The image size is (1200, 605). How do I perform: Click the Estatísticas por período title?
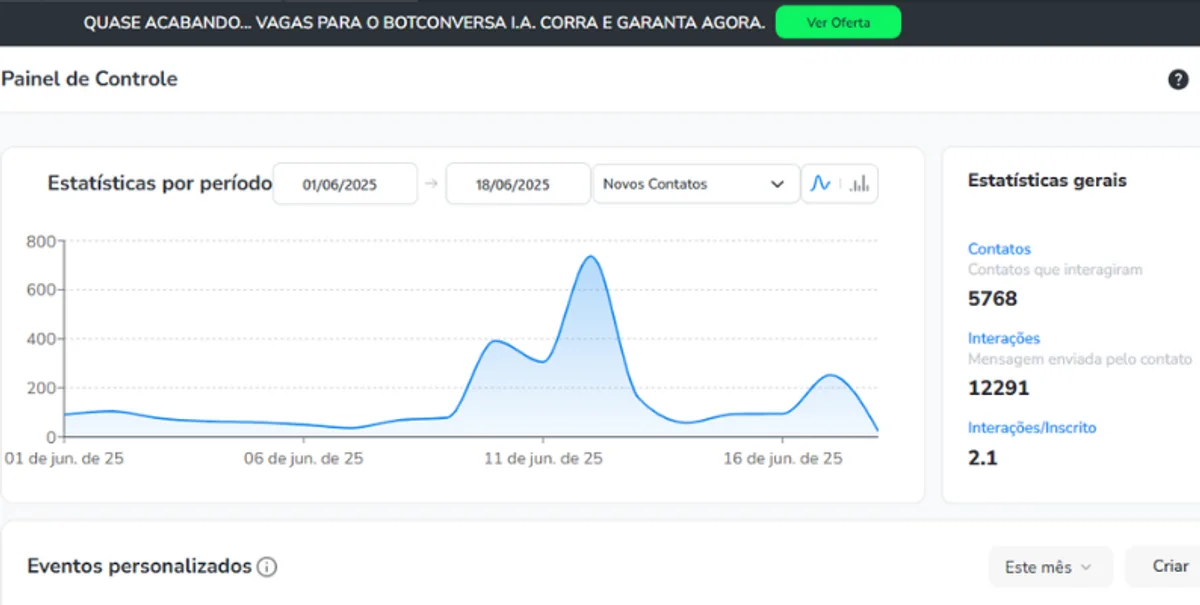click(x=160, y=183)
